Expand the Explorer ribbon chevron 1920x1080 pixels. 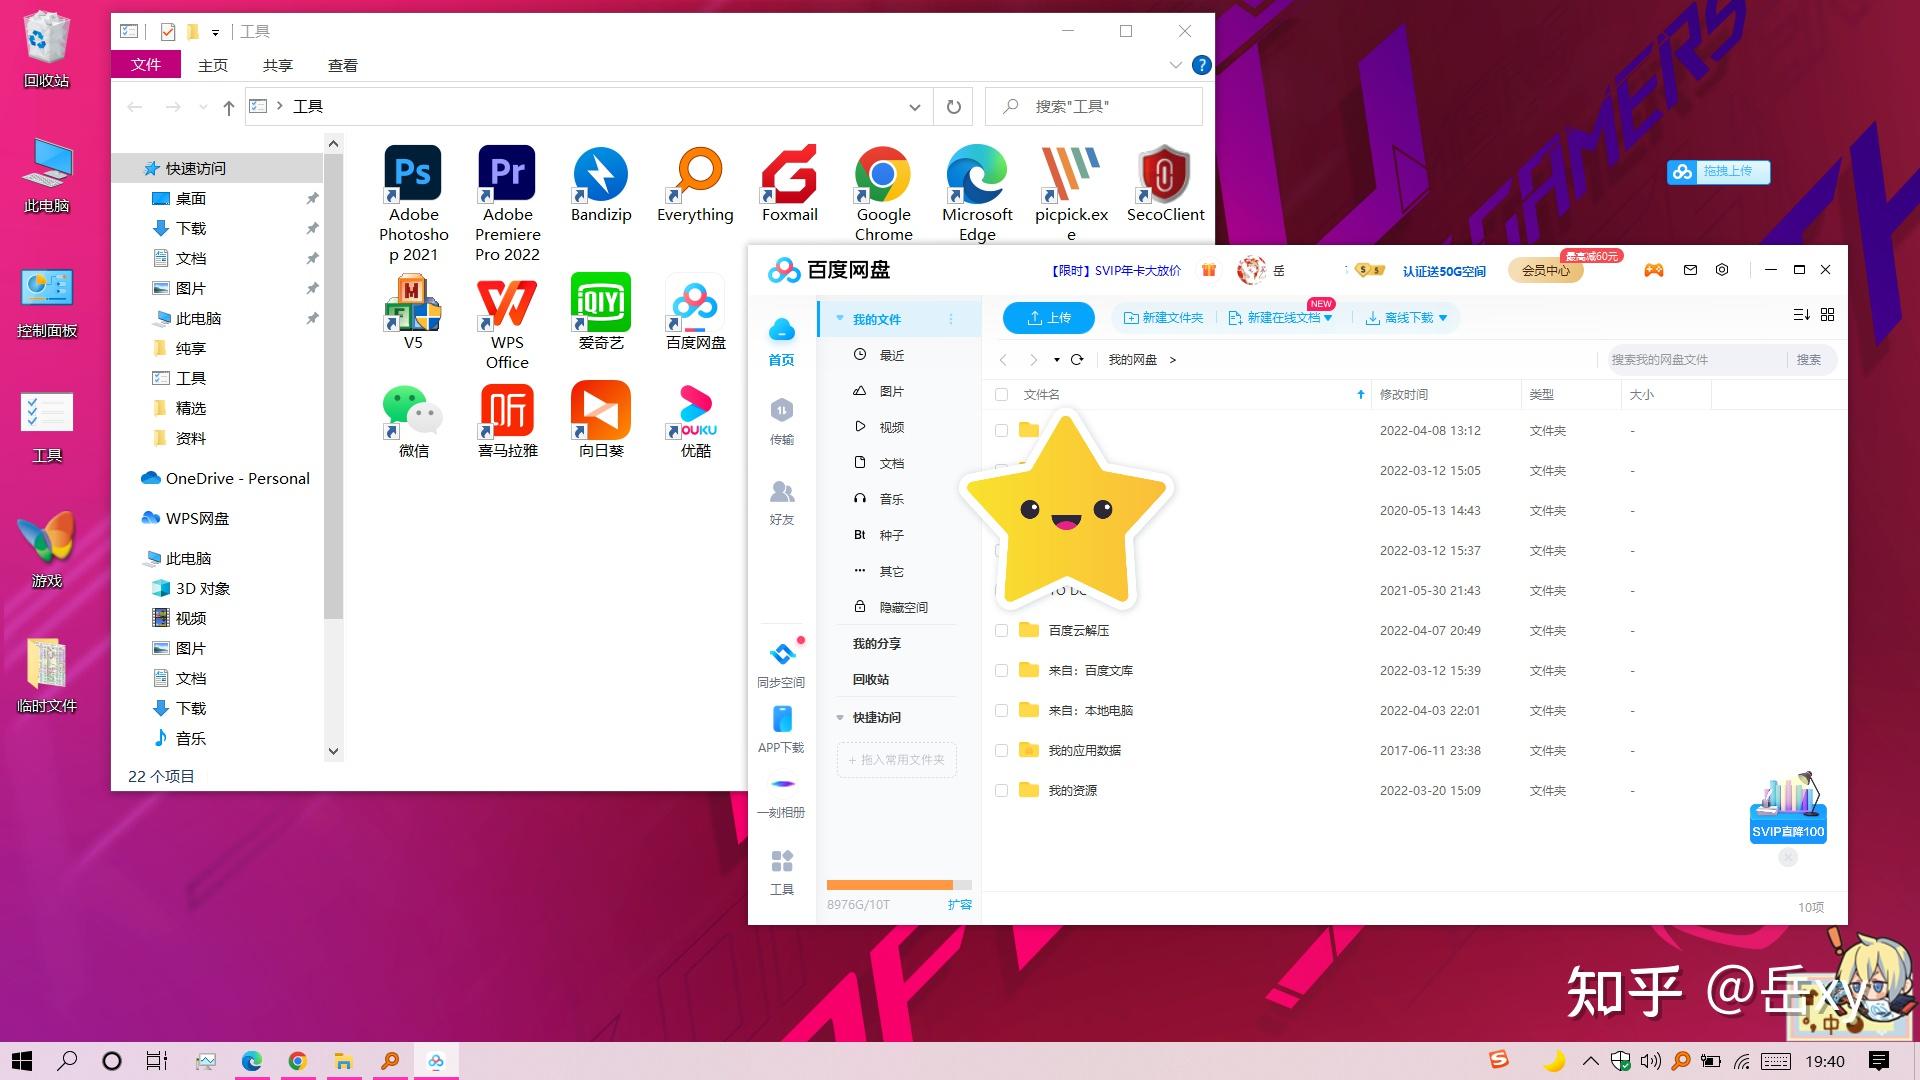(1175, 65)
